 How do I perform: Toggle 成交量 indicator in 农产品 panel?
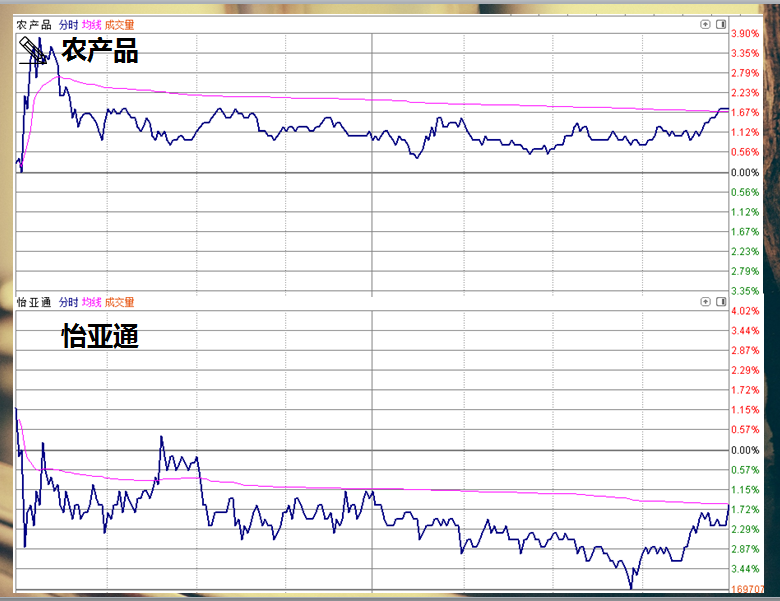point(119,24)
